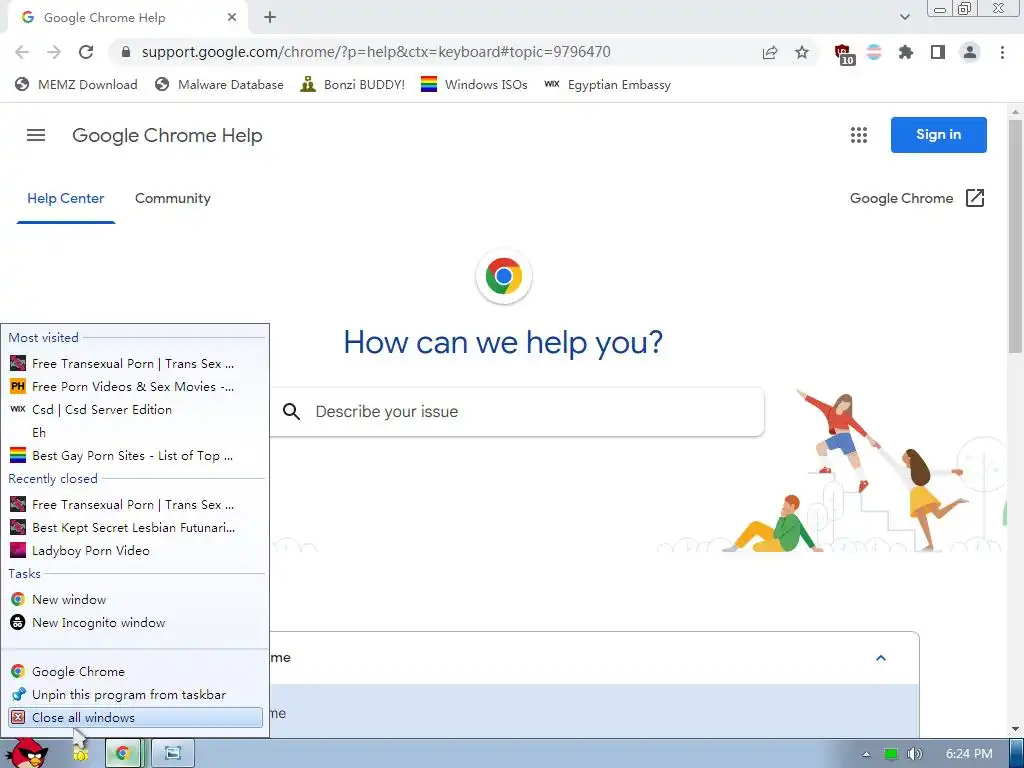This screenshot has width=1024, height=768.
Task: Open the Start menu angry bird button
Action: coord(27,753)
